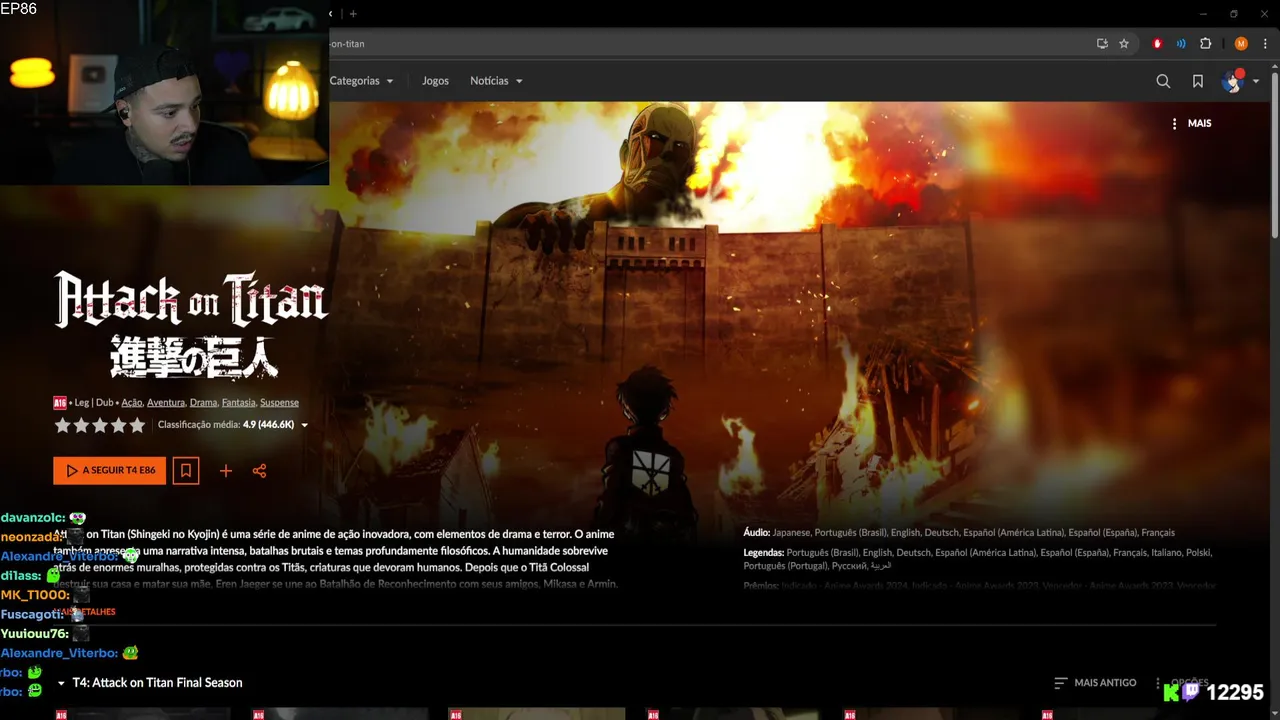Rate the show one star
Screen dimensions: 1280x720
point(62,425)
